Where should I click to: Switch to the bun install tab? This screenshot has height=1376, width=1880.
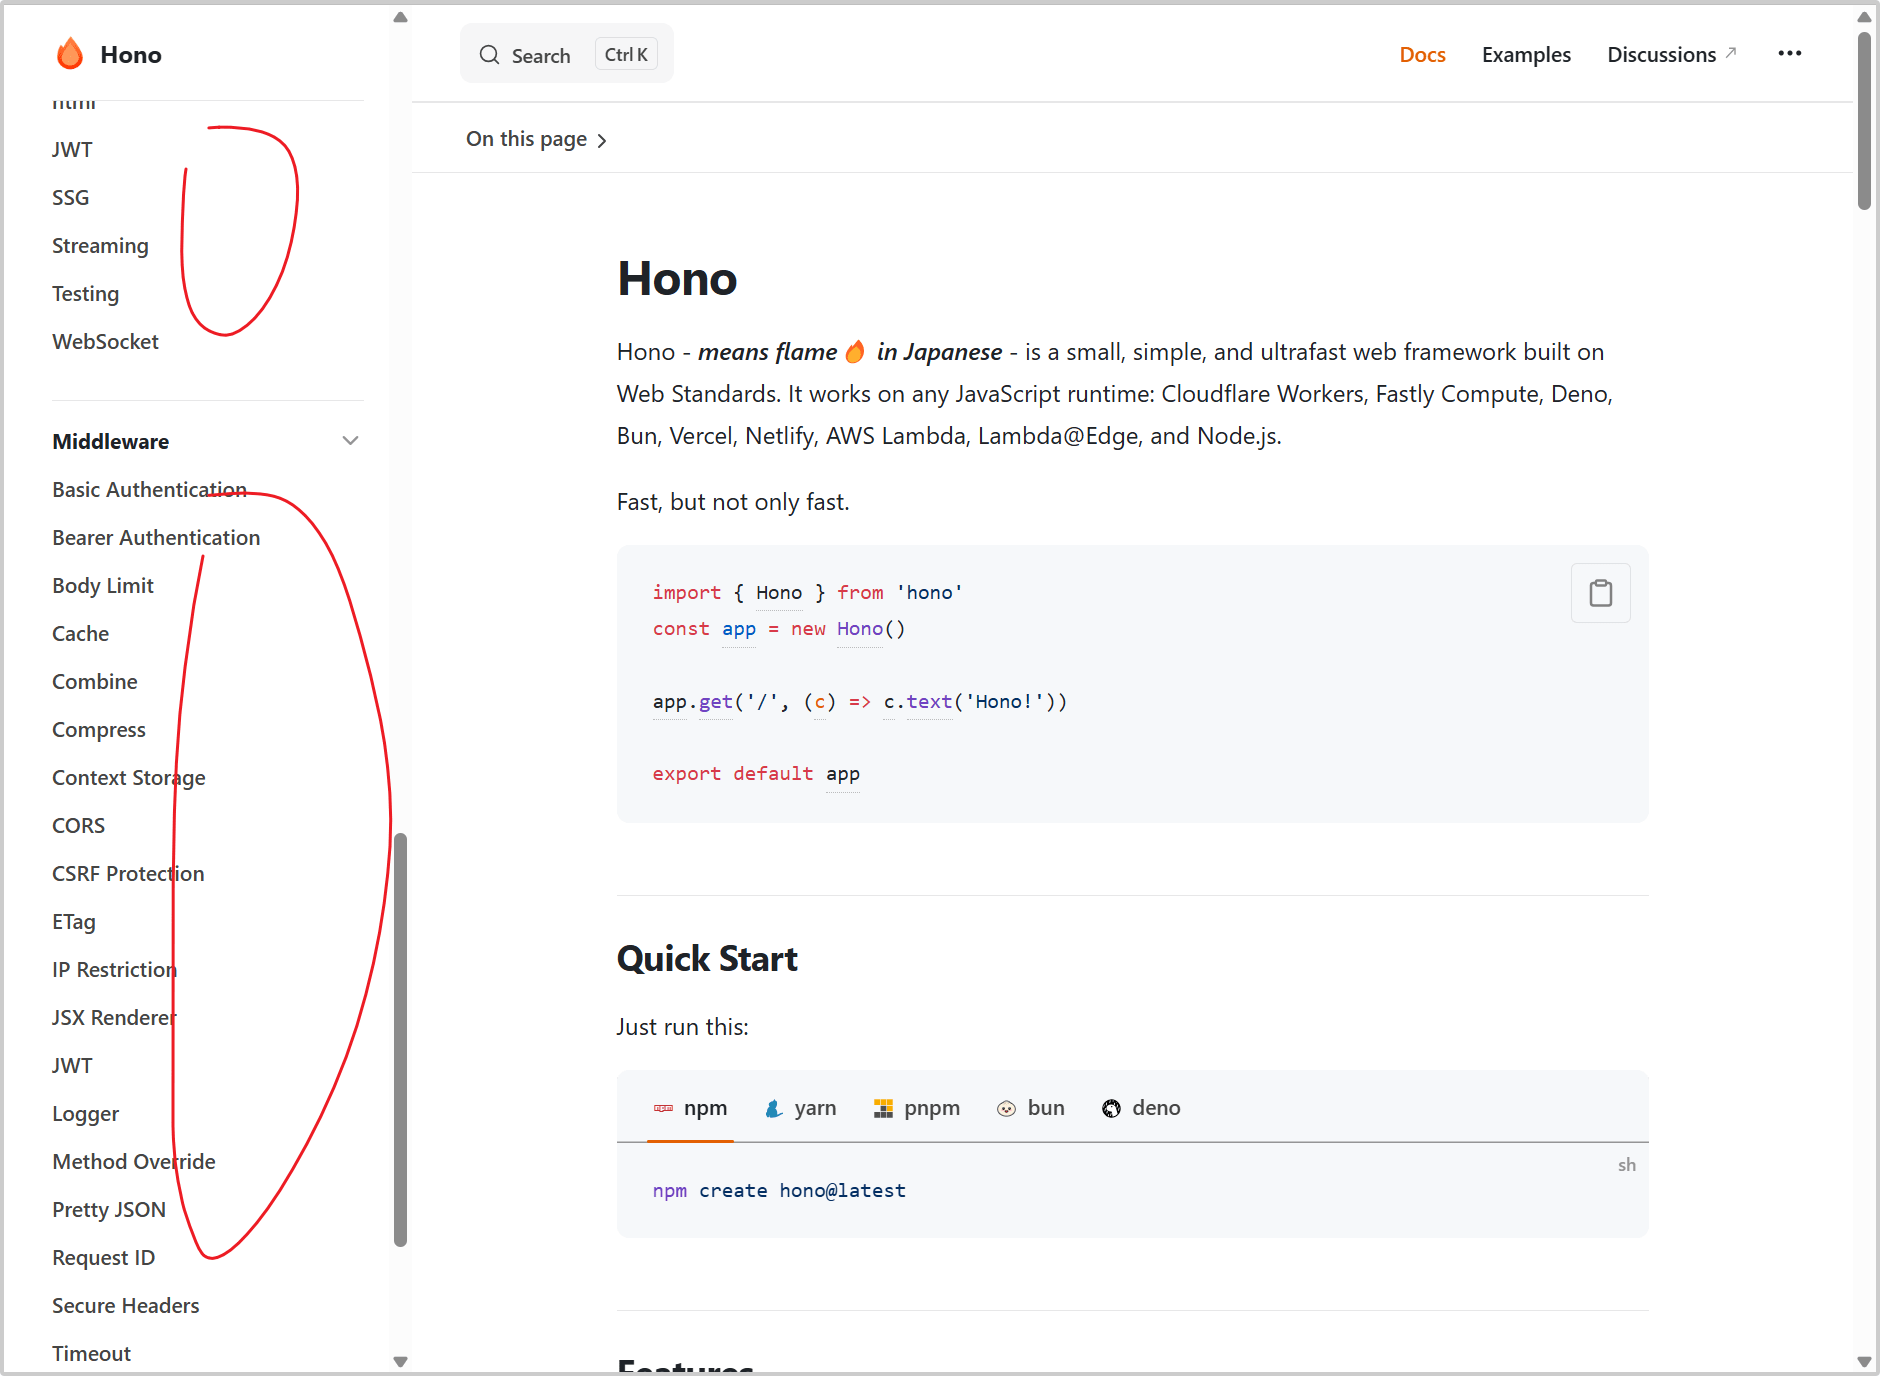[x=1030, y=1108]
